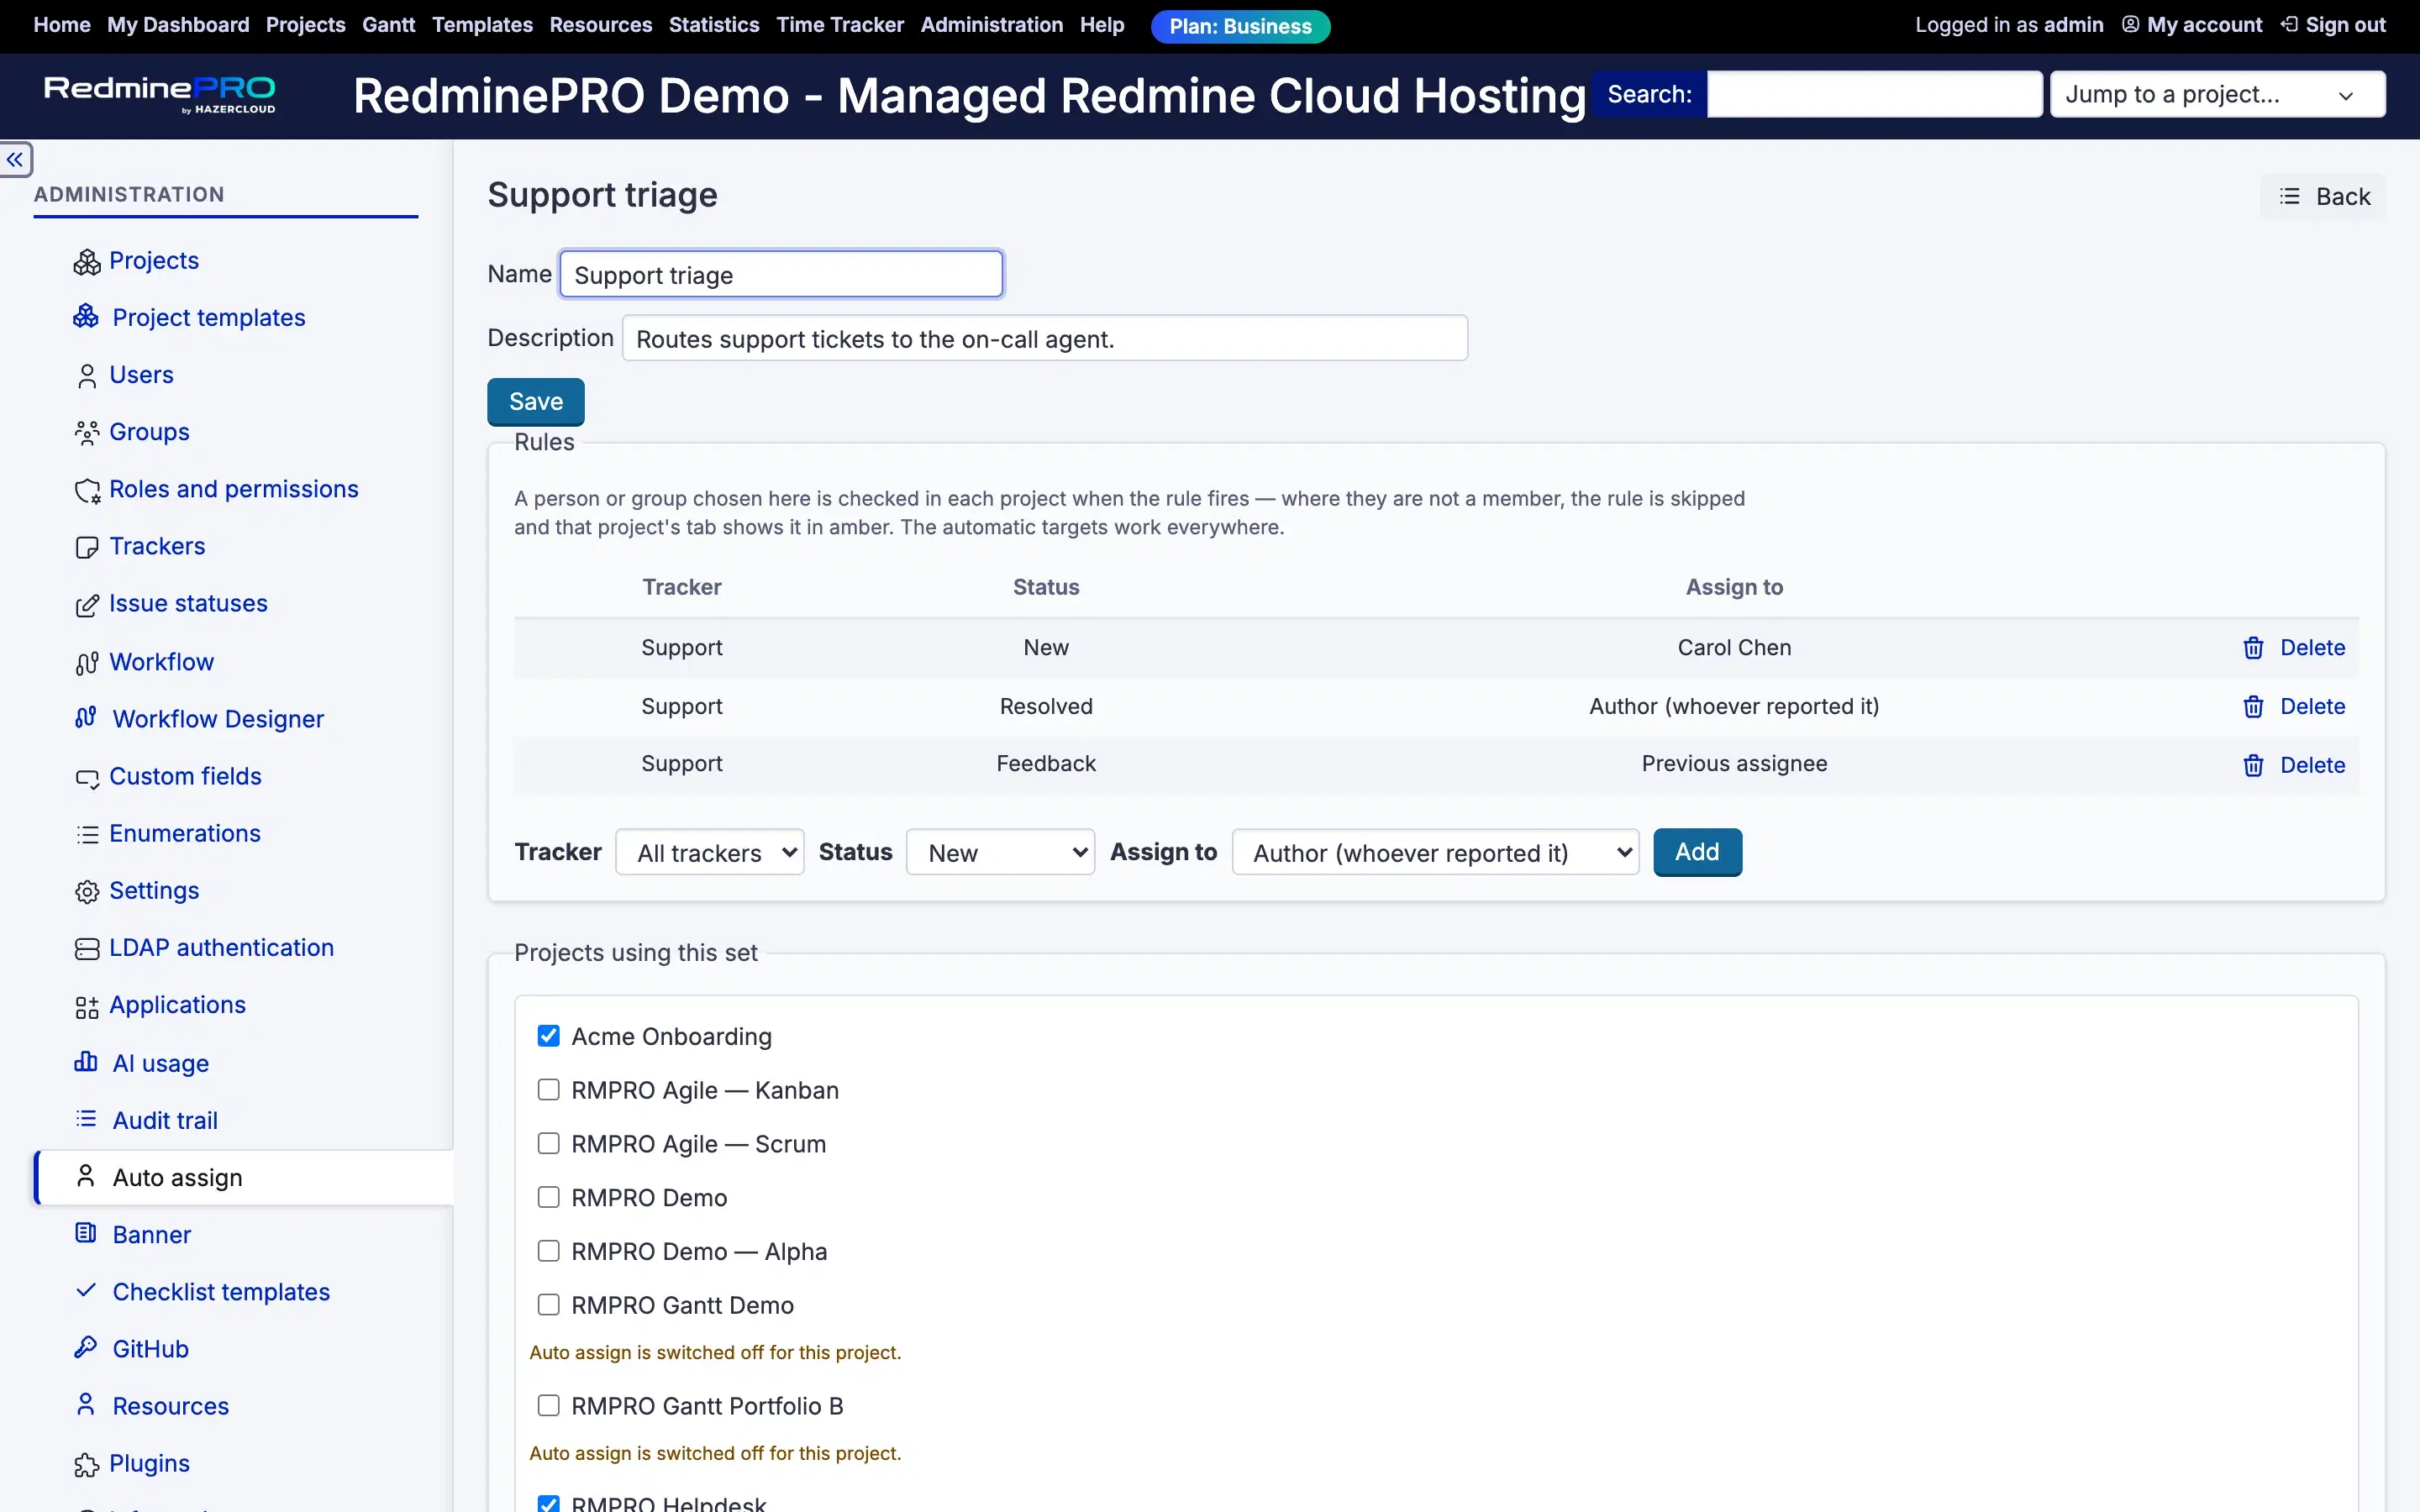
Task: Click the Custom fields icon
Action: pos(87,777)
